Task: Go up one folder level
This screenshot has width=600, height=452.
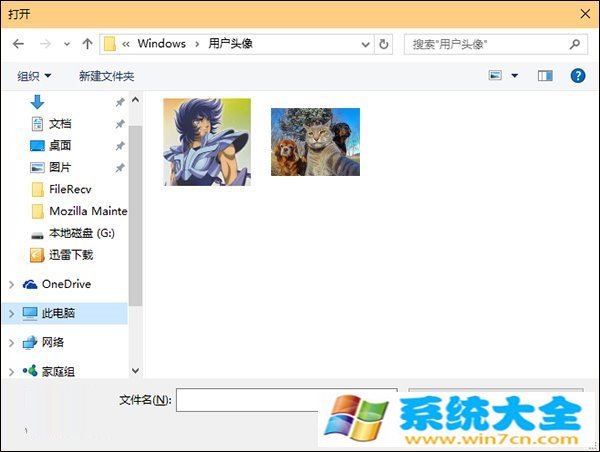Action: pos(87,44)
